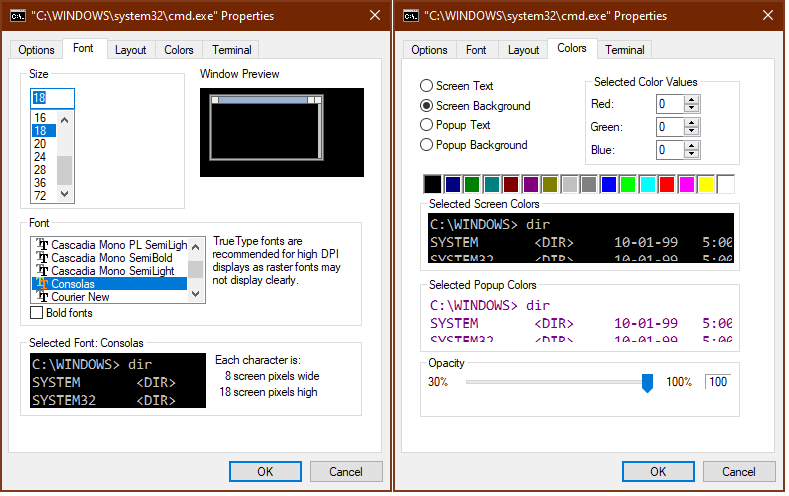The image size is (789, 496).
Task: Close the left Properties window
Action: [x=375, y=16]
